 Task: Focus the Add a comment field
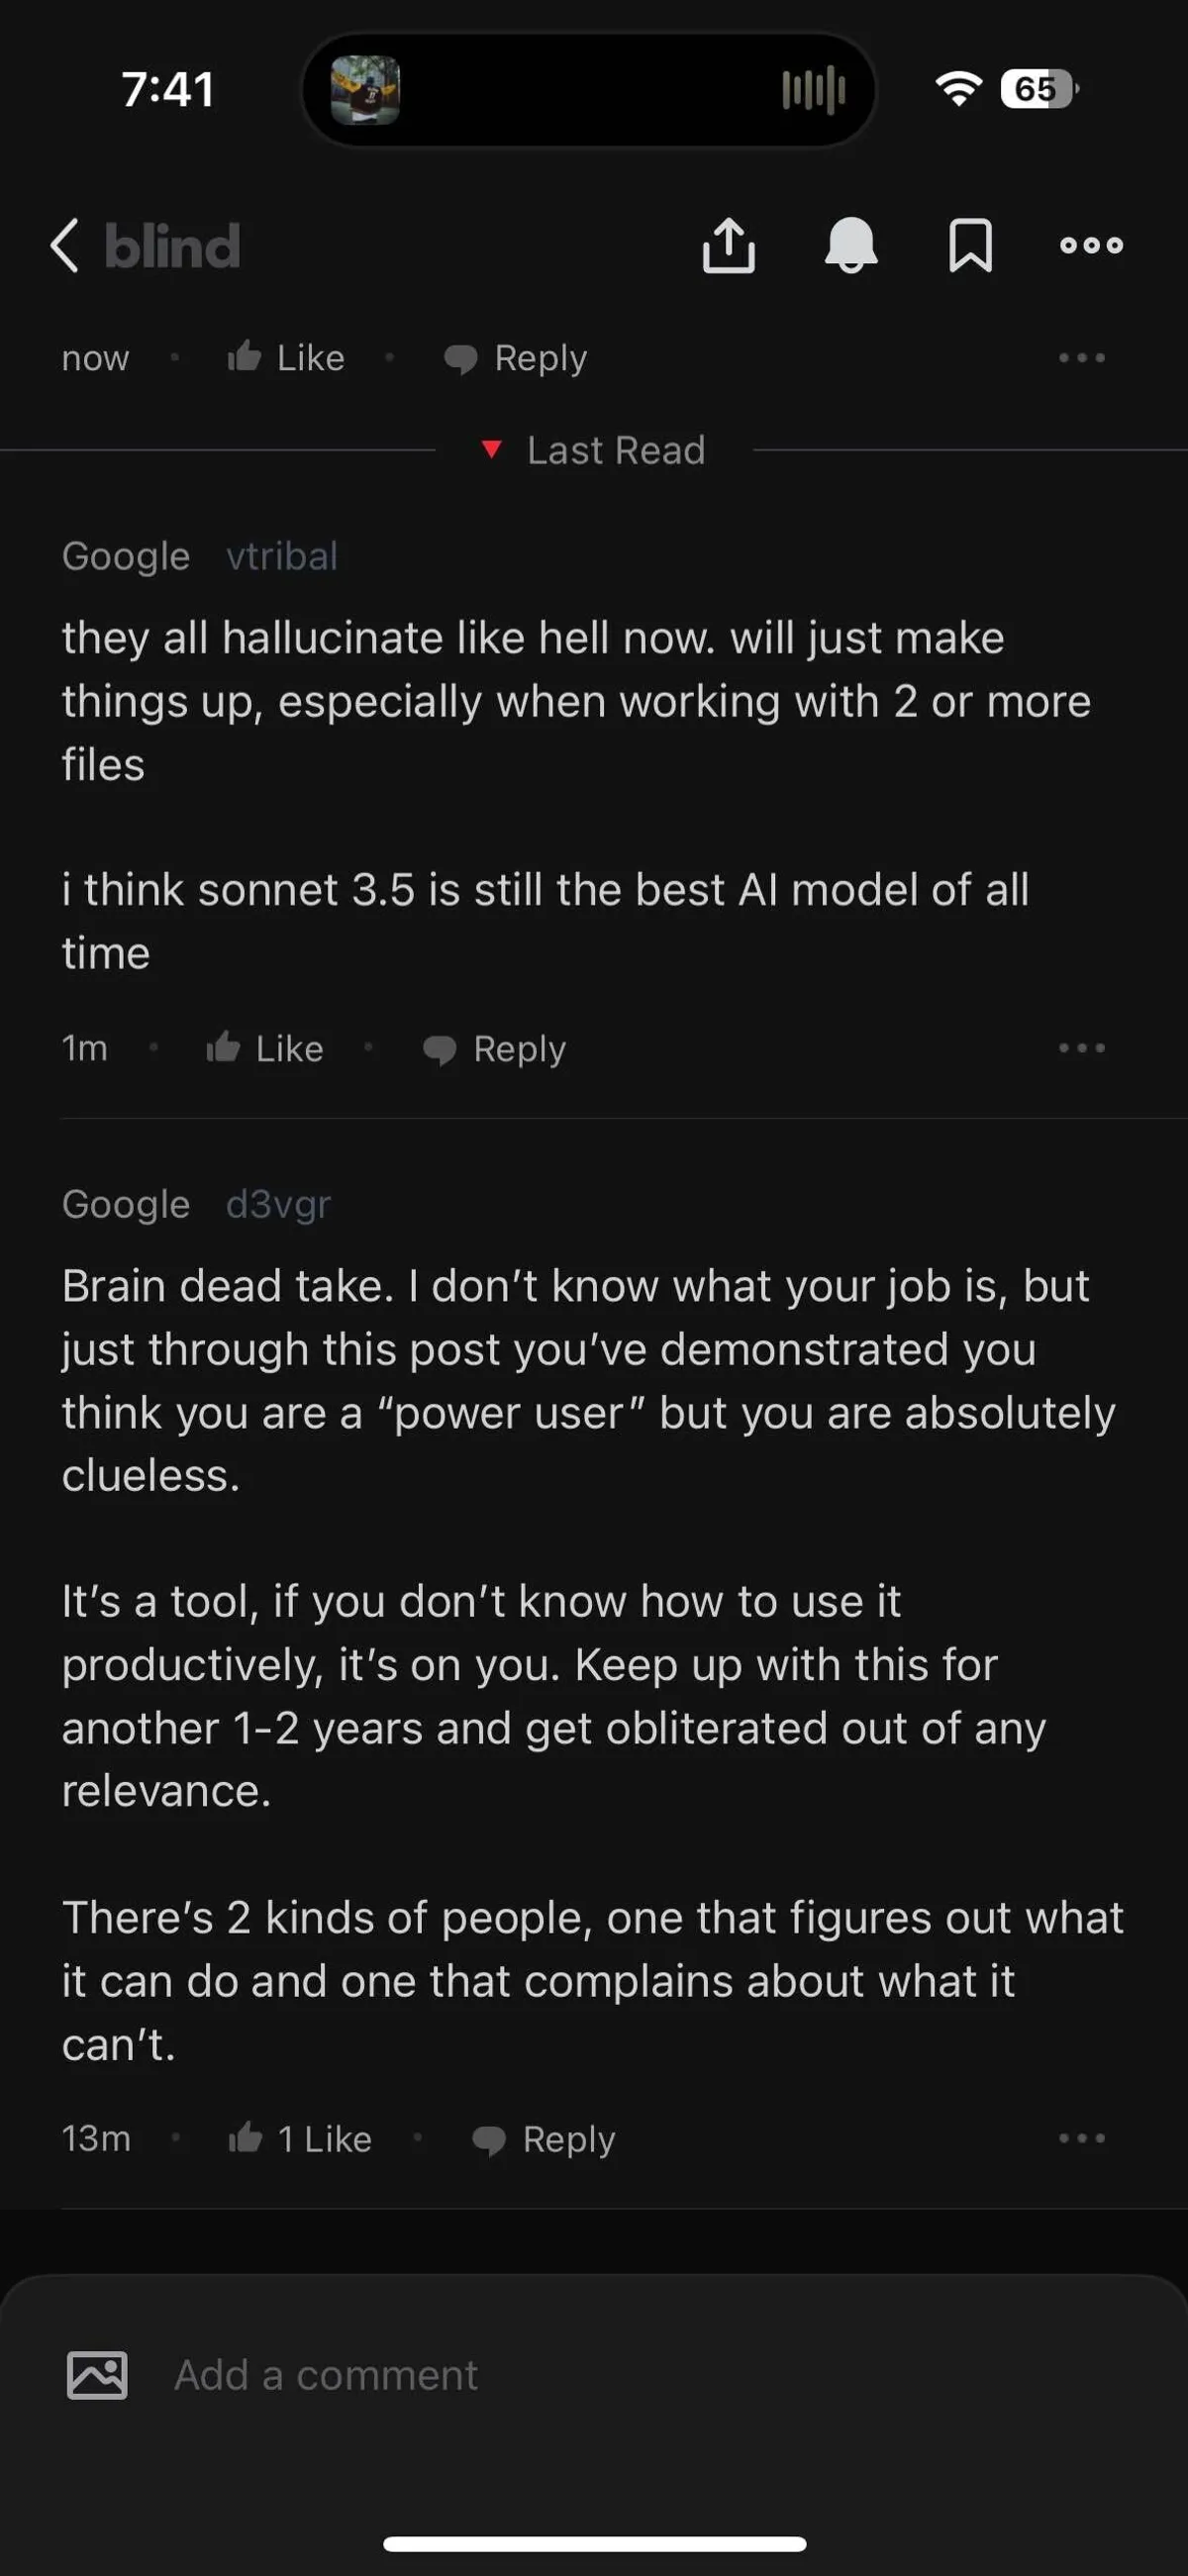pyautogui.click(x=600, y=2375)
